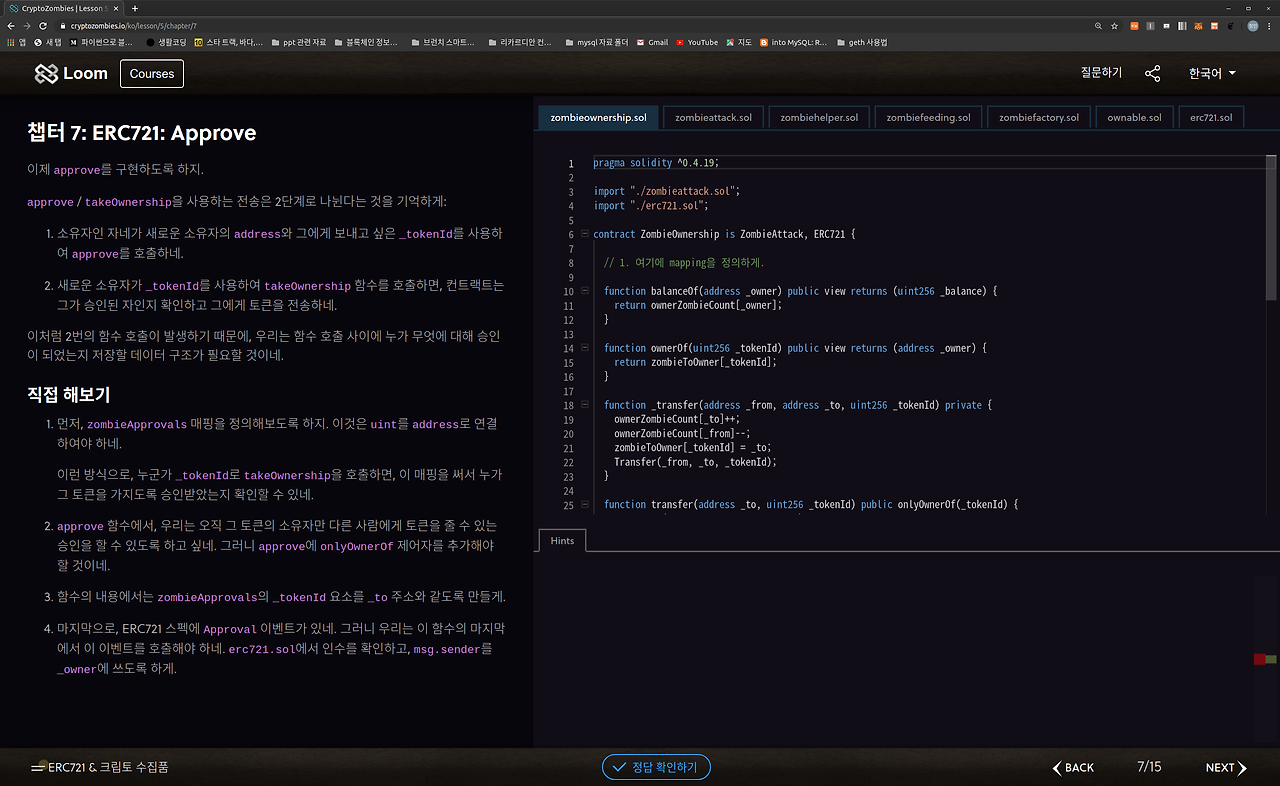Go to next chapter with NEXT

(1226, 767)
